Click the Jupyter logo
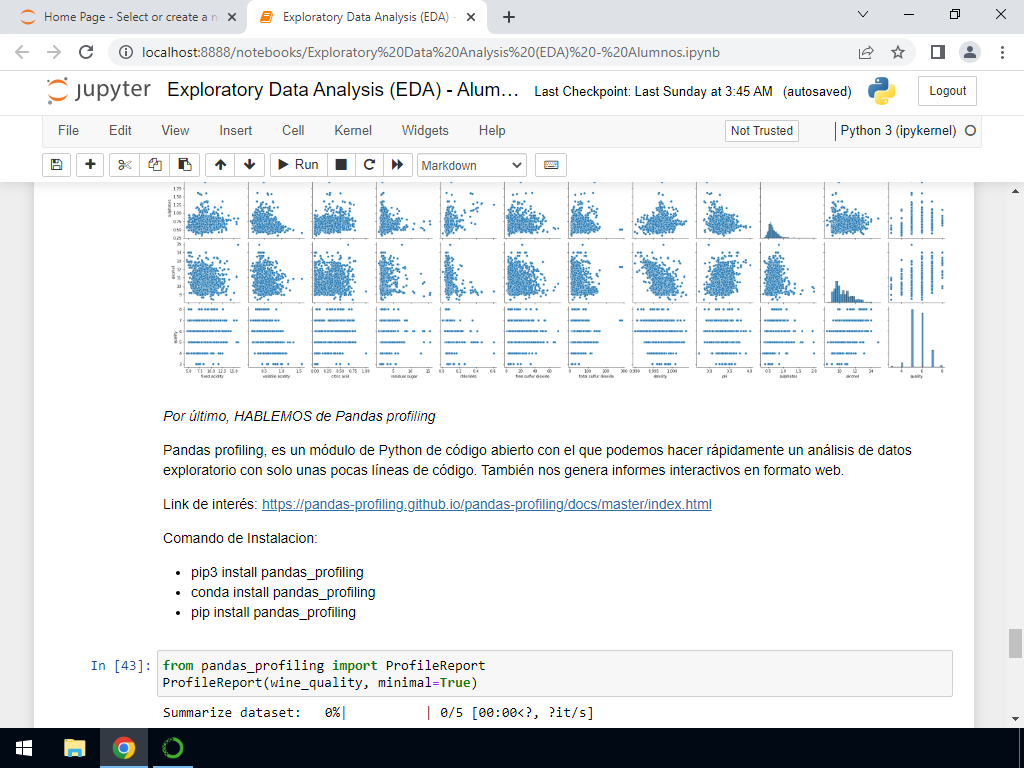The width and height of the screenshot is (1024, 768). click(99, 91)
